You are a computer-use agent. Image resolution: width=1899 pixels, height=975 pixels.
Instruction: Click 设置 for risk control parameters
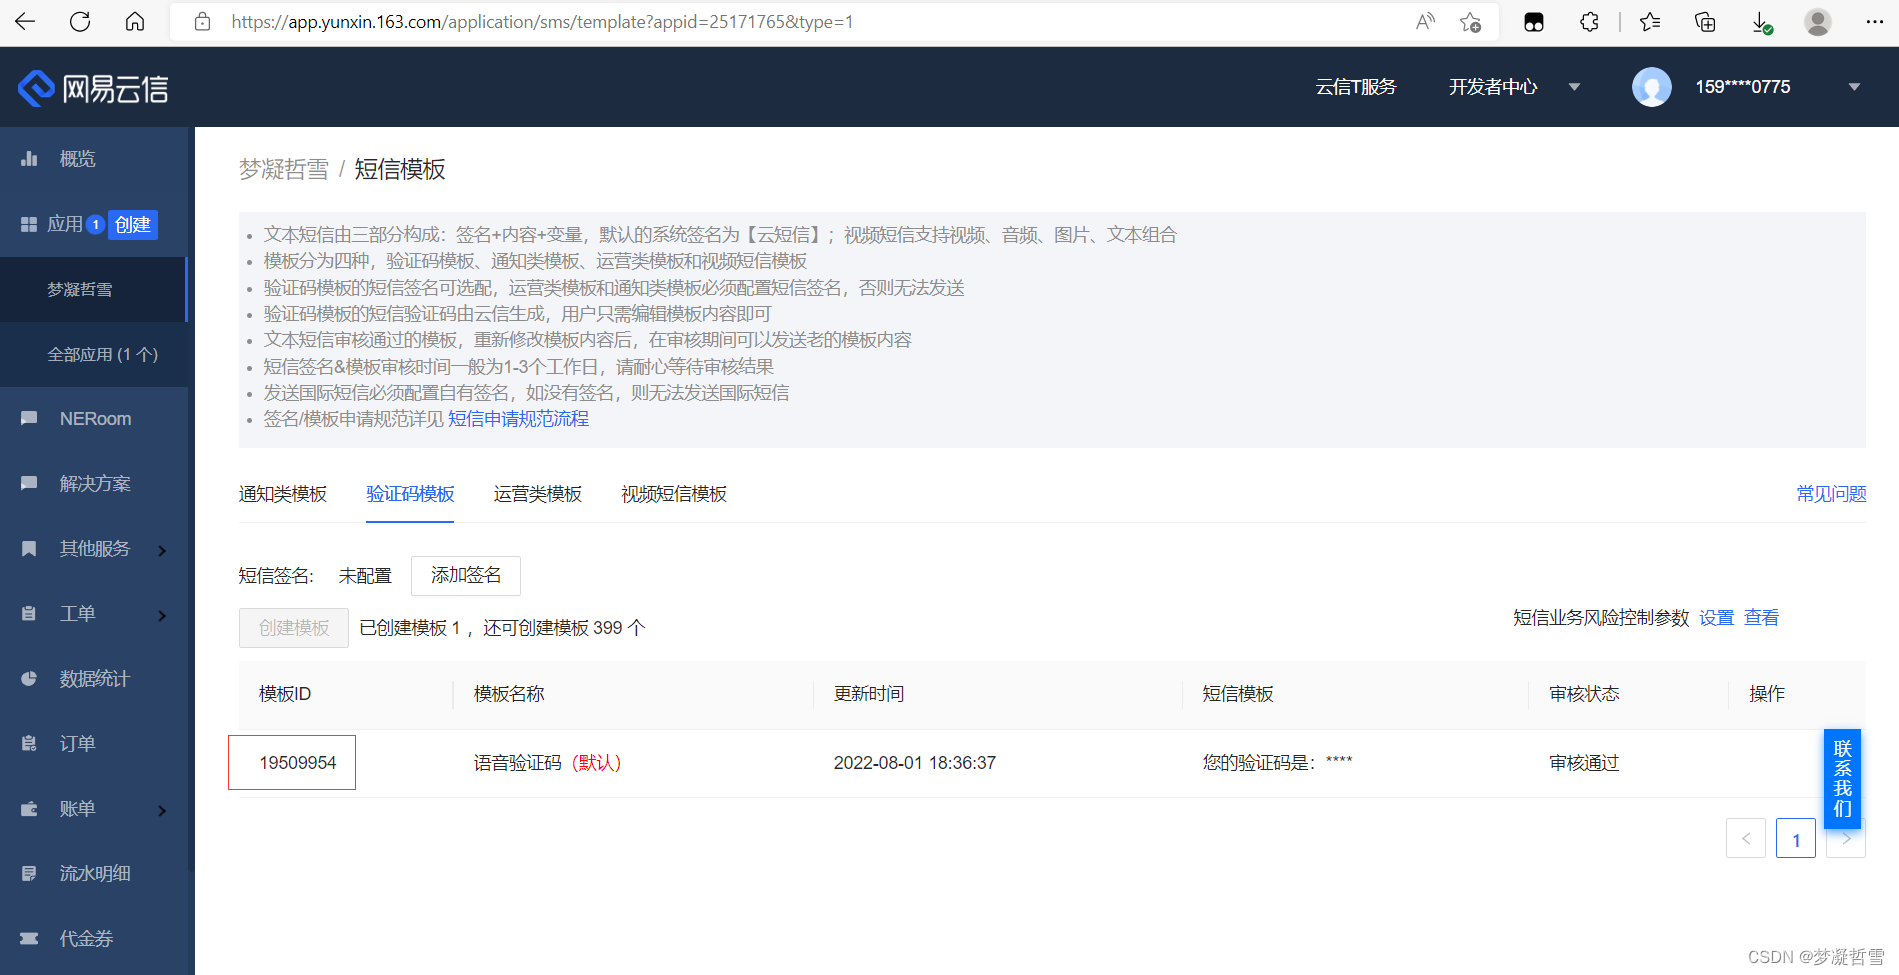pyautogui.click(x=1716, y=618)
